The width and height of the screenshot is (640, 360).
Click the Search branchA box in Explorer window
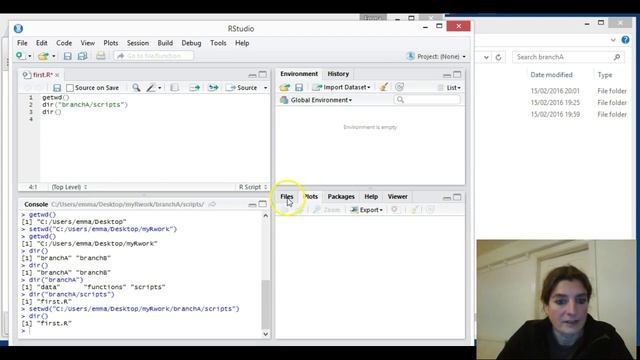(568, 57)
